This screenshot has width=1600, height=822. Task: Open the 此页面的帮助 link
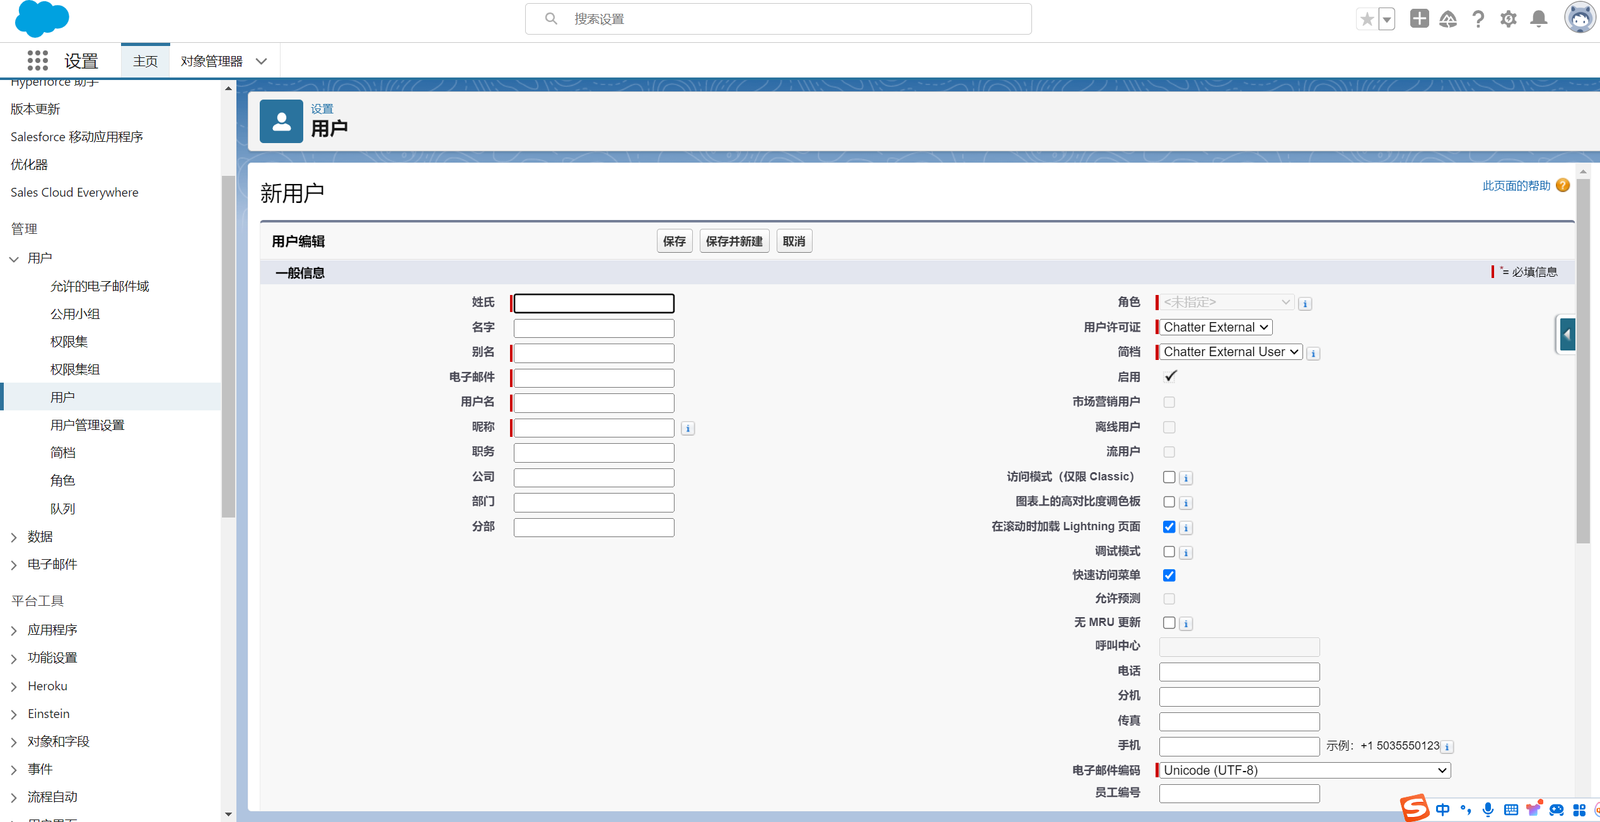coord(1515,186)
